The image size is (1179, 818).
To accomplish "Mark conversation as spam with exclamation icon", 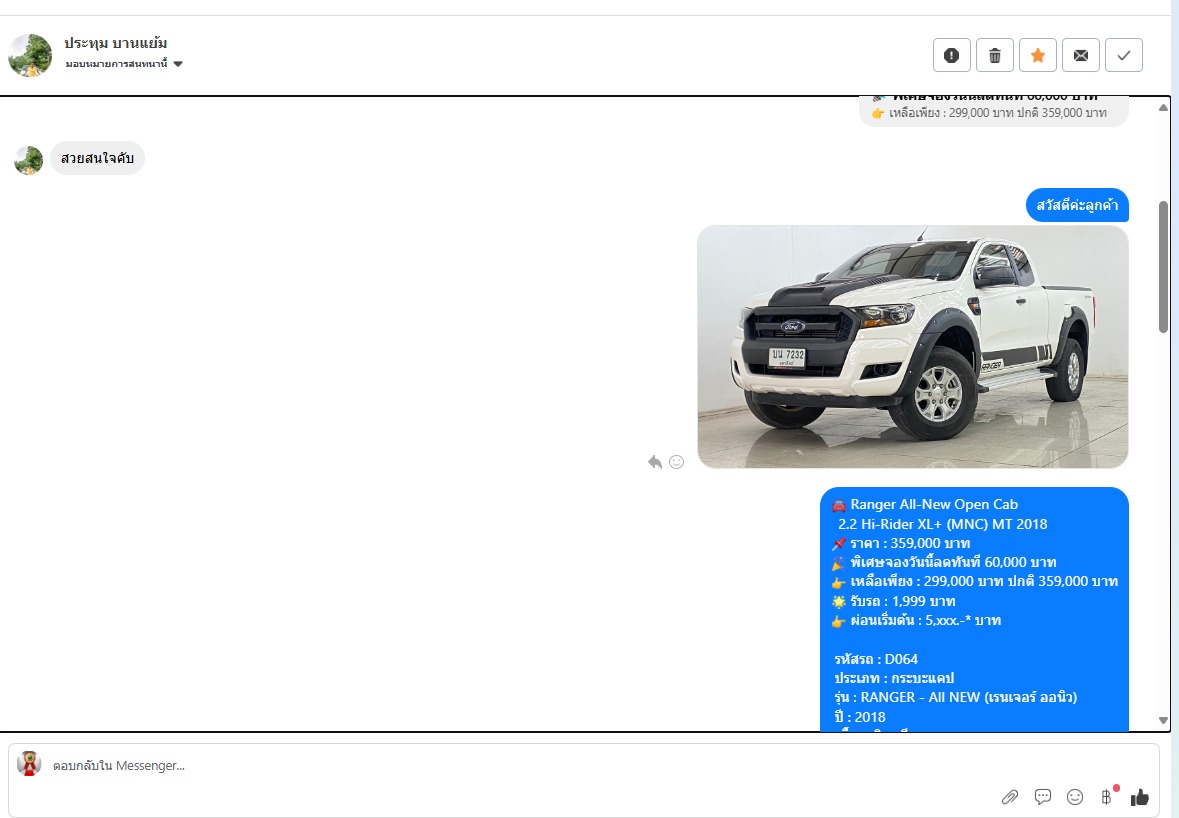I will point(951,56).
